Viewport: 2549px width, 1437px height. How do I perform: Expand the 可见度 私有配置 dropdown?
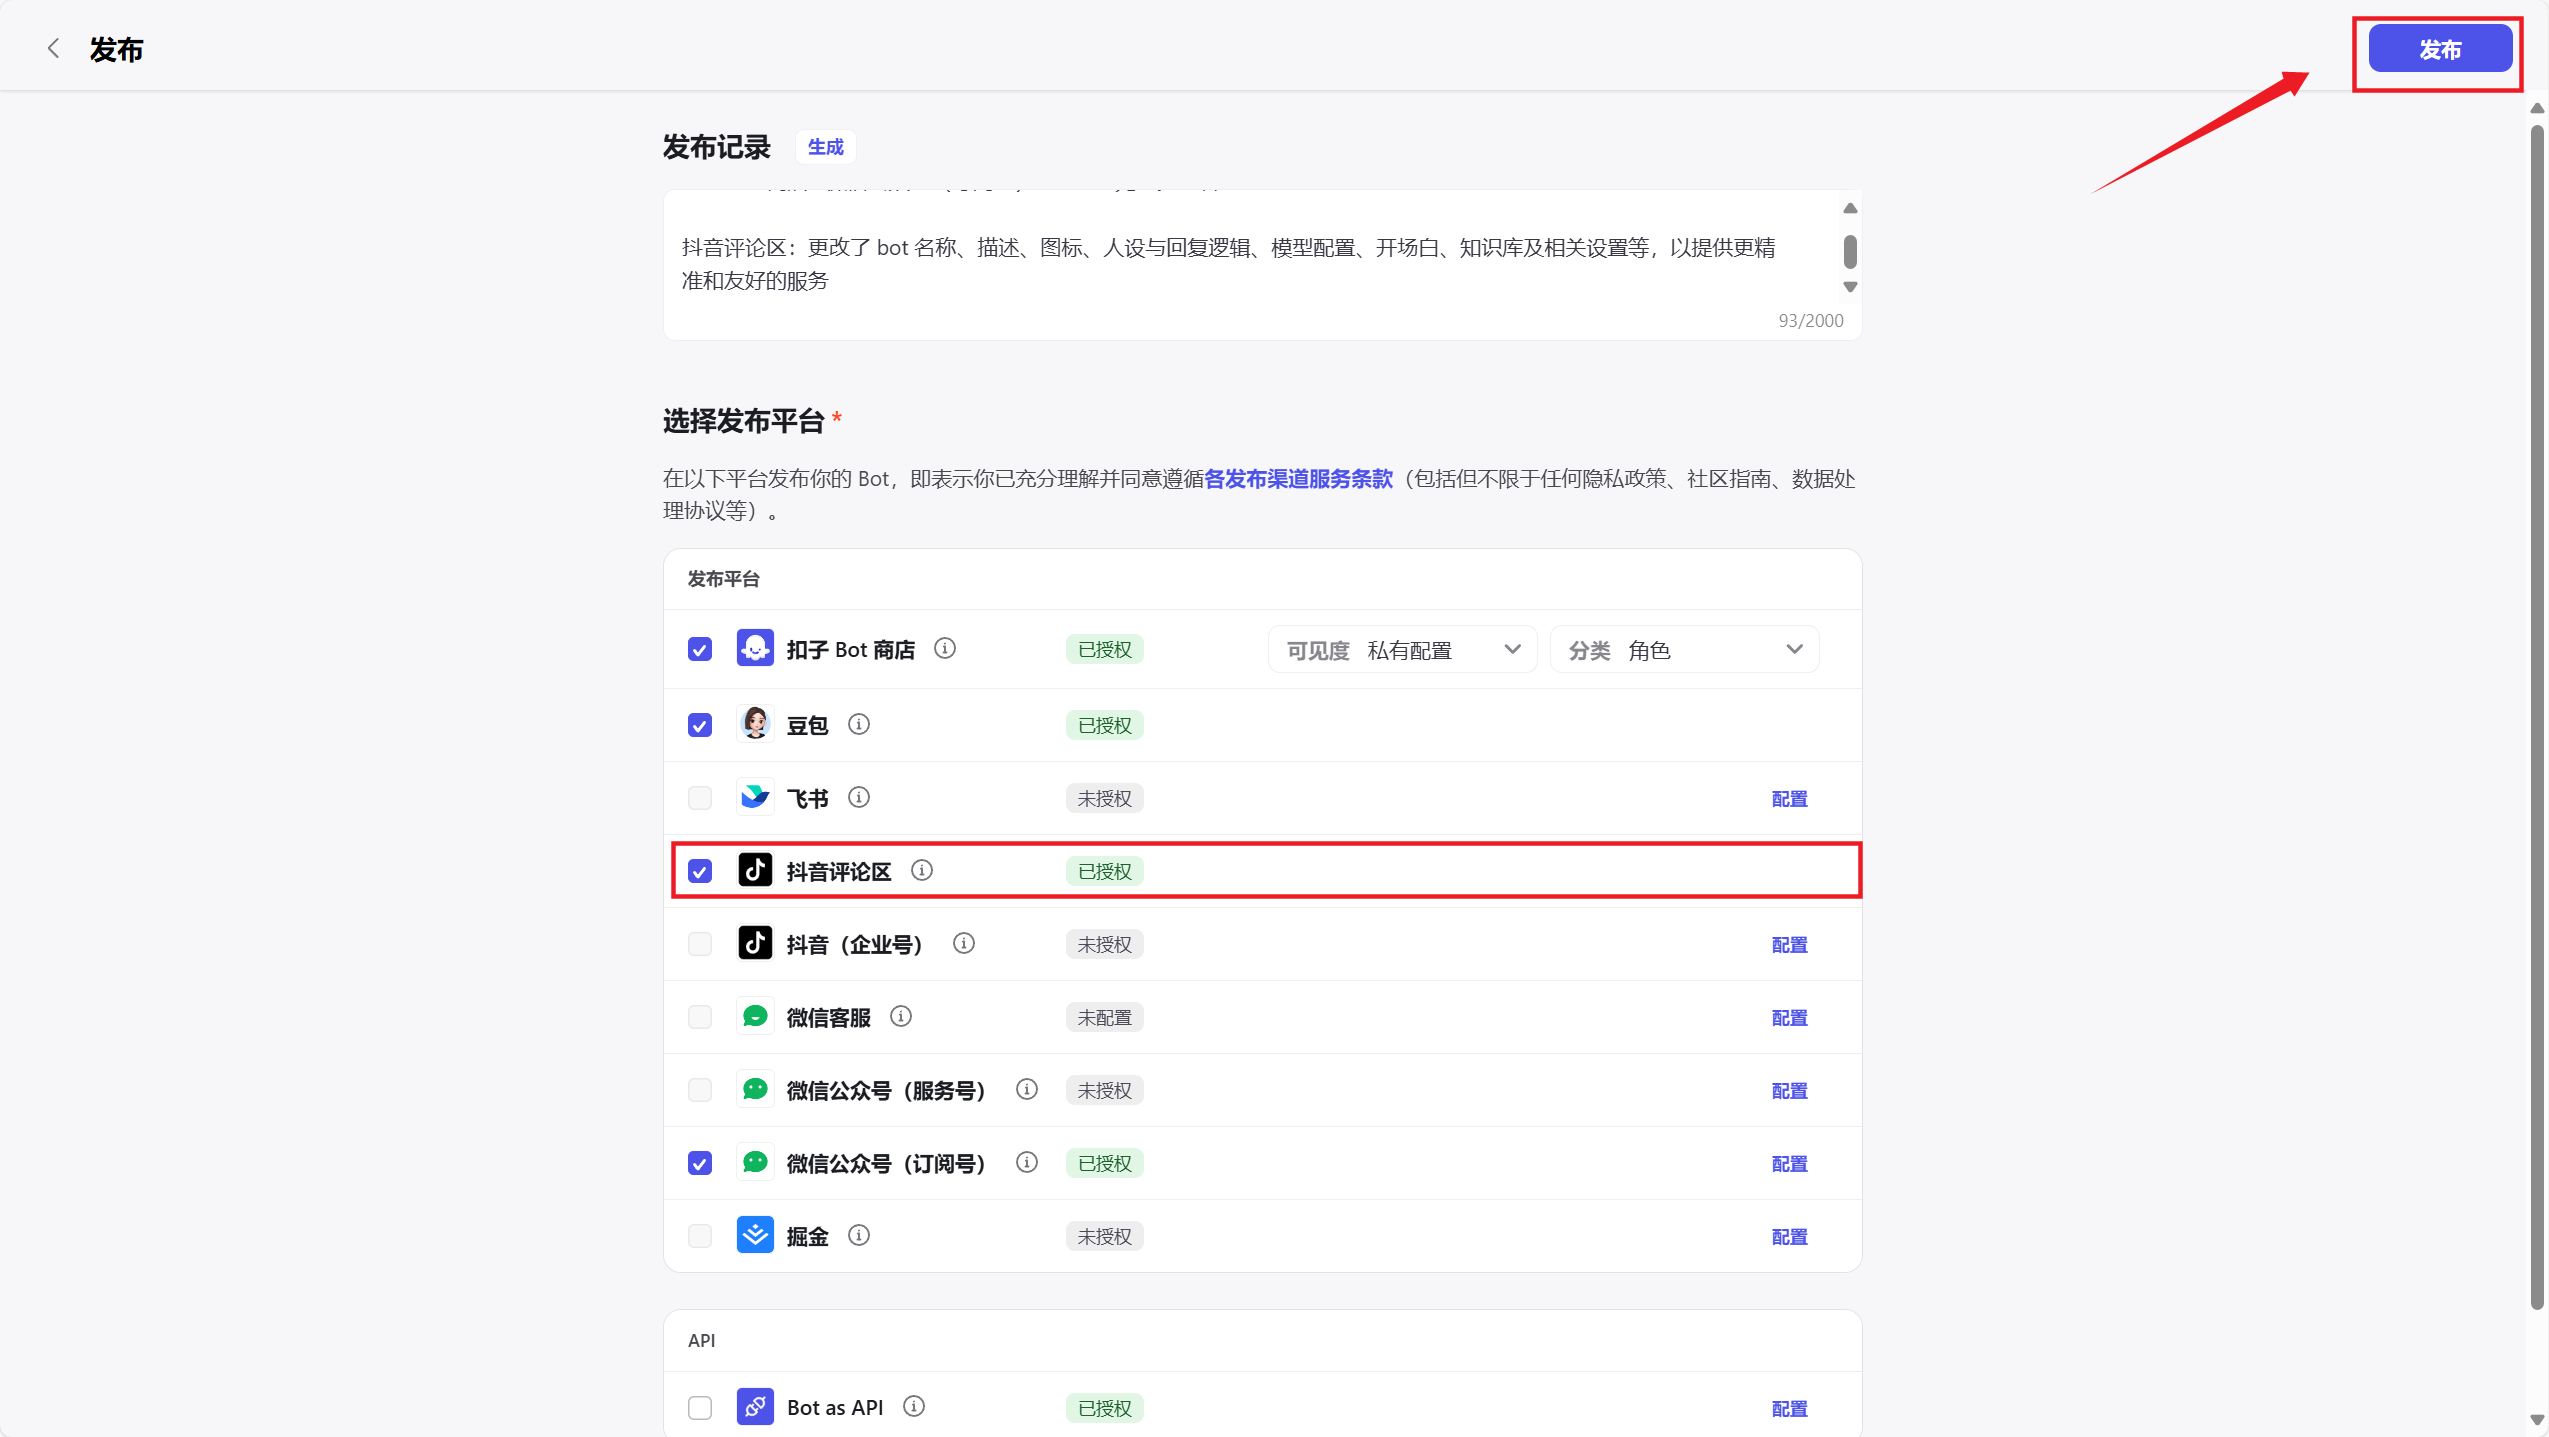coord(1401,649)
